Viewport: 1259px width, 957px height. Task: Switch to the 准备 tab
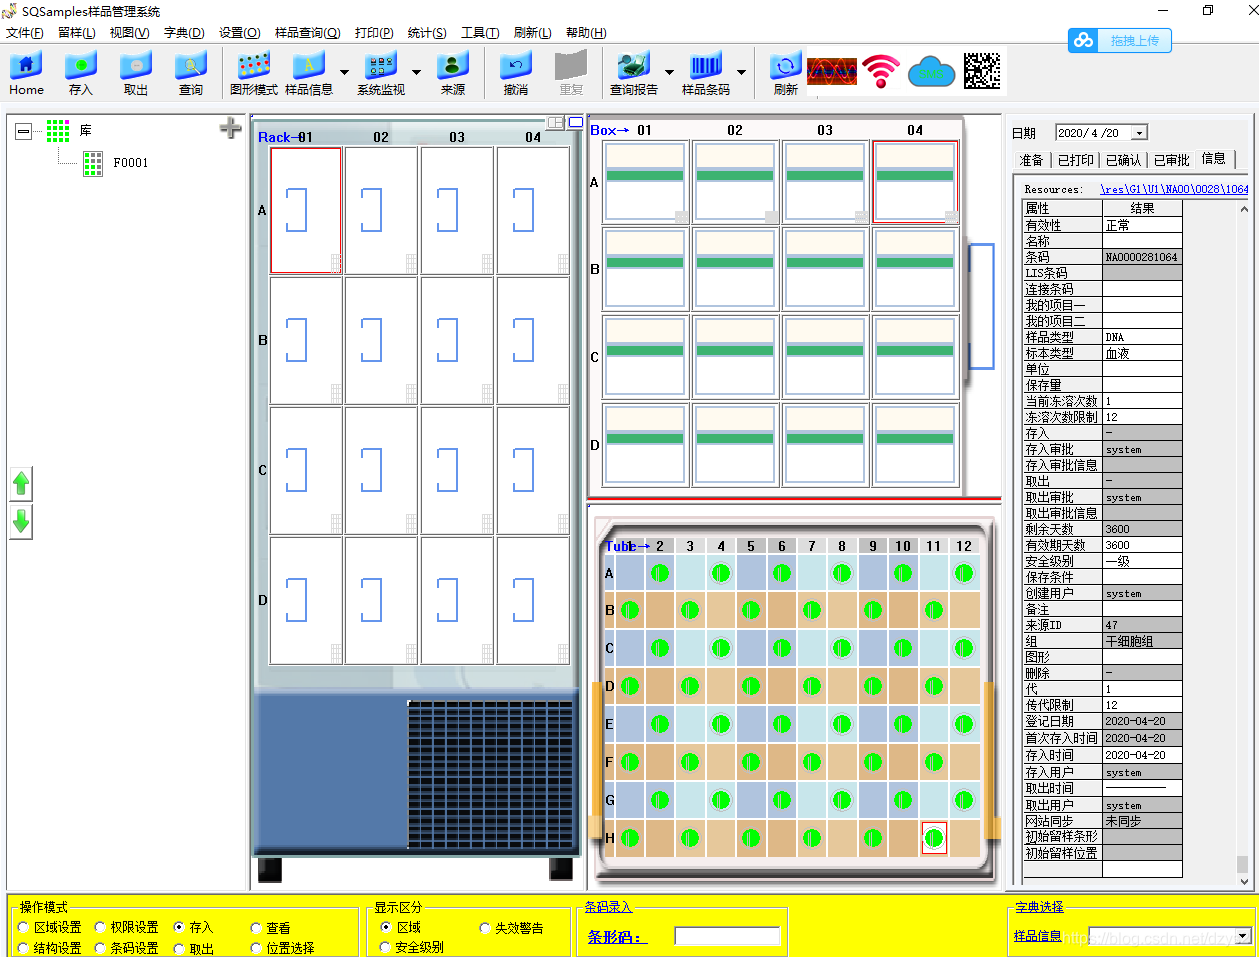pyautogui.click(x=1031, y=160)
